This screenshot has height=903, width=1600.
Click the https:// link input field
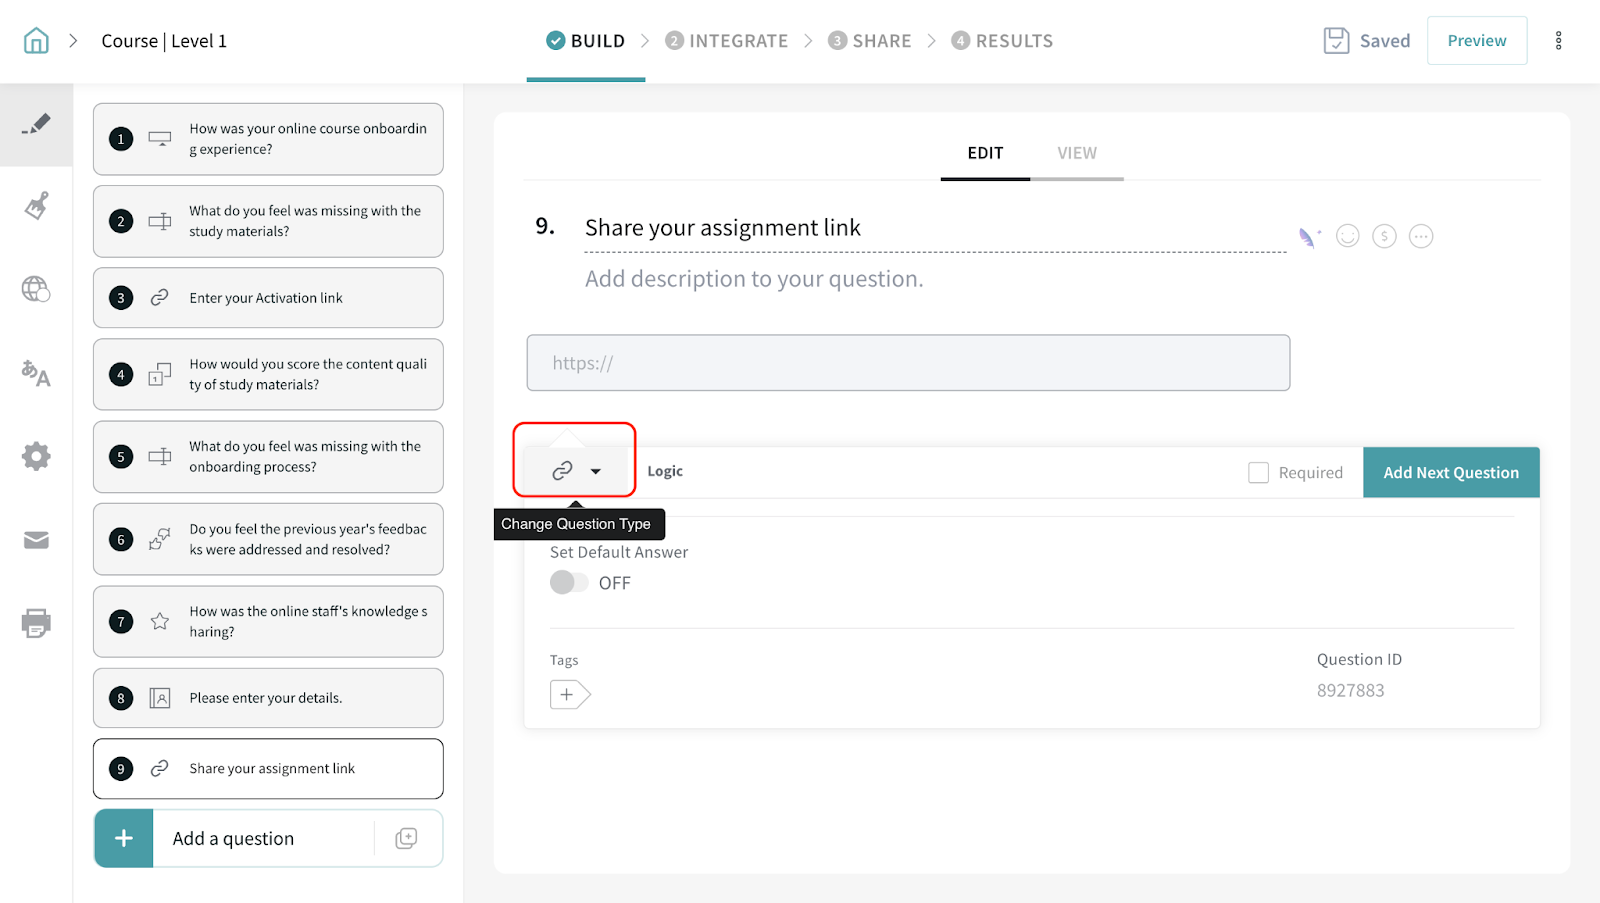coord(908,363)
